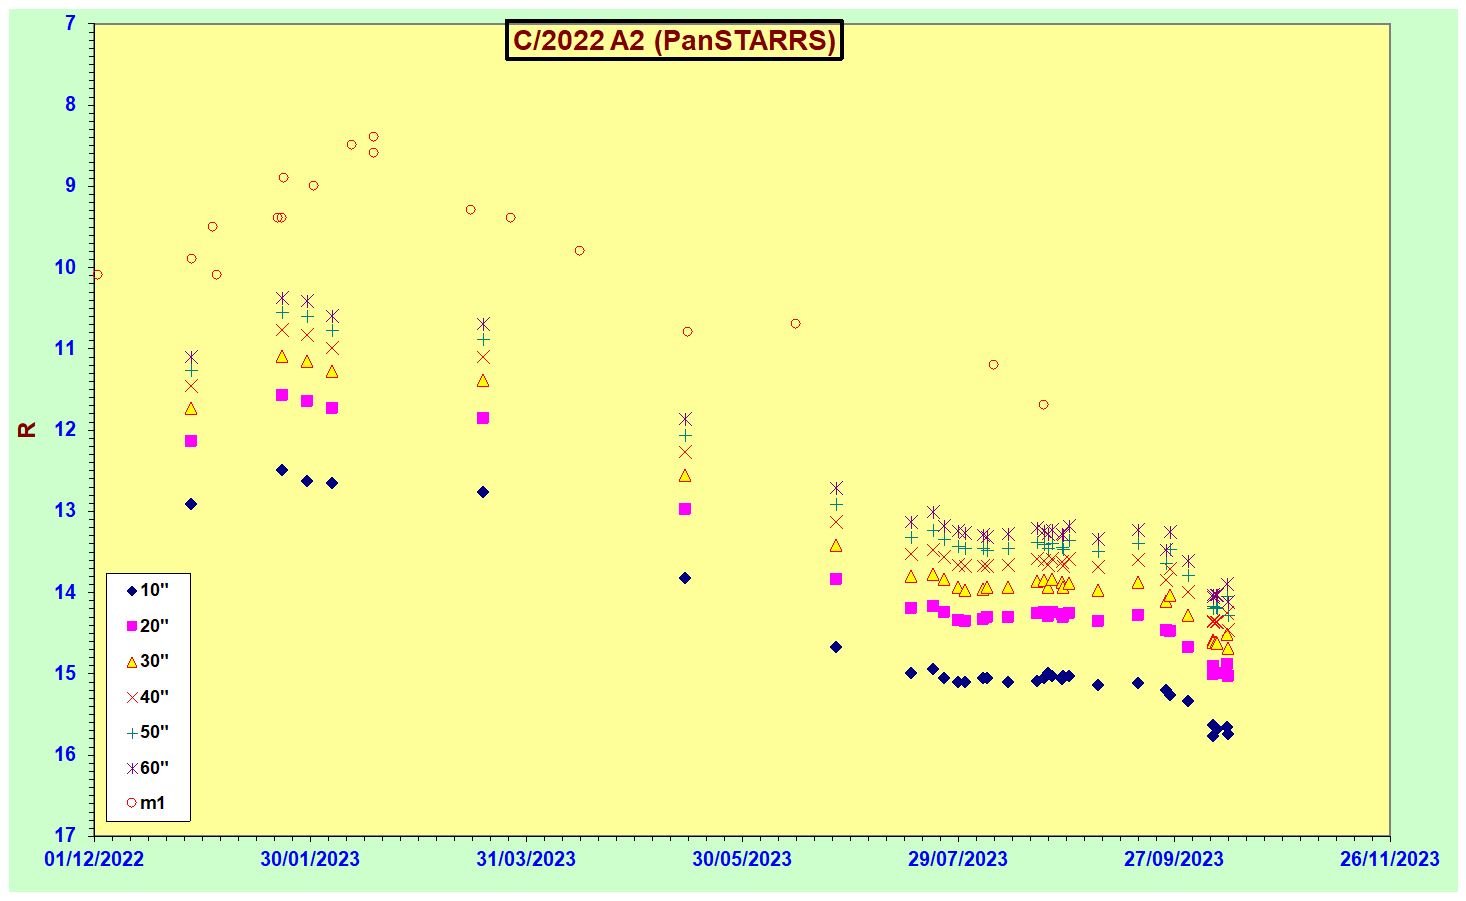
Task: Click x-axis date 30/05/2023
Action: [x=742, y=859]
